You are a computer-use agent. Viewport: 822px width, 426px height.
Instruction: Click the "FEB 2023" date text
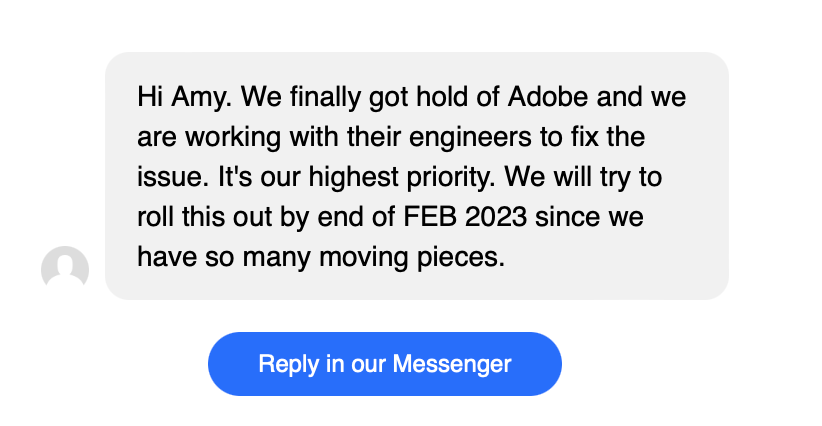click(x=465, y=216)
